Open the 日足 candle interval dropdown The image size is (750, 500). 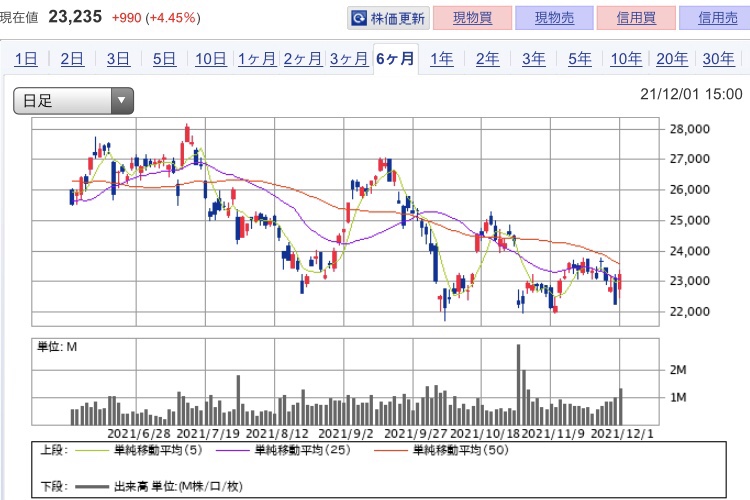pyautogui.click(x=73, y=101)
